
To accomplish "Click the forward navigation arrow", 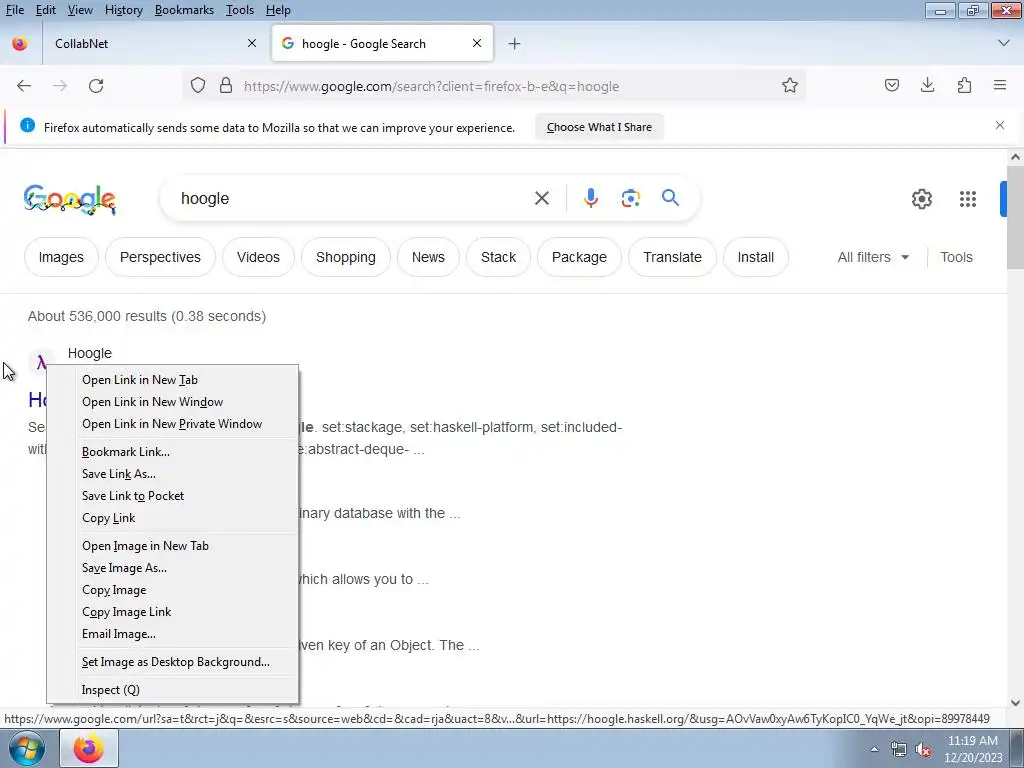I will pyautogui.click(x=60, y=86).
